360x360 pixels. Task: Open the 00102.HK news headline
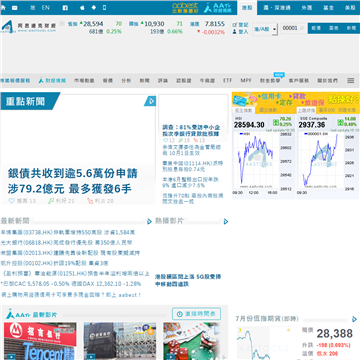point(54,263)
